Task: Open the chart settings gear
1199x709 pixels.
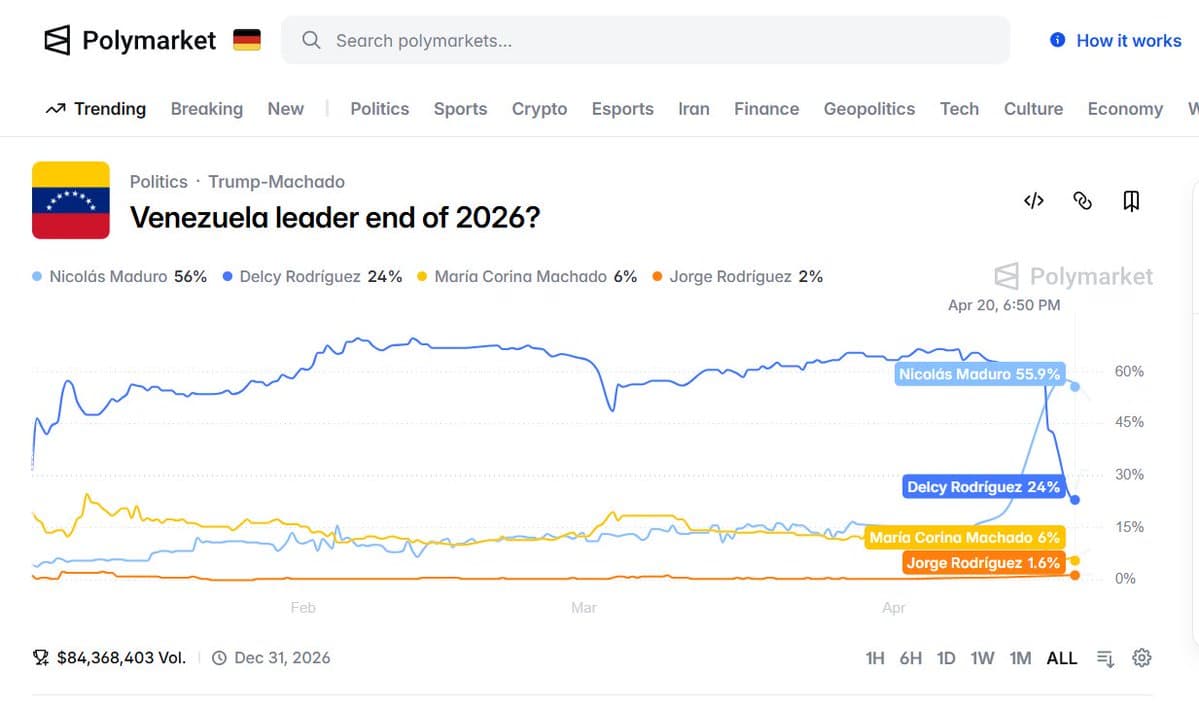Action: [x=1141, y=658]
